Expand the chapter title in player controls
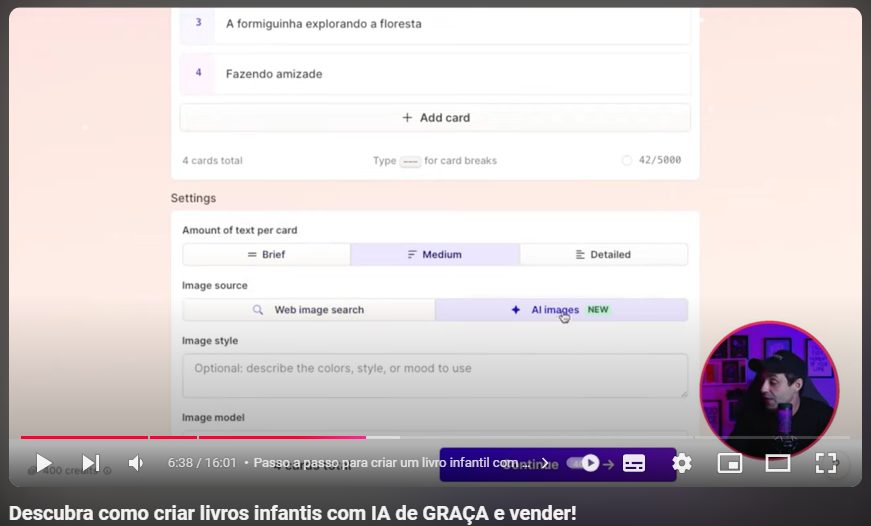The image size is (871, 526). click(x=400, y=463)
